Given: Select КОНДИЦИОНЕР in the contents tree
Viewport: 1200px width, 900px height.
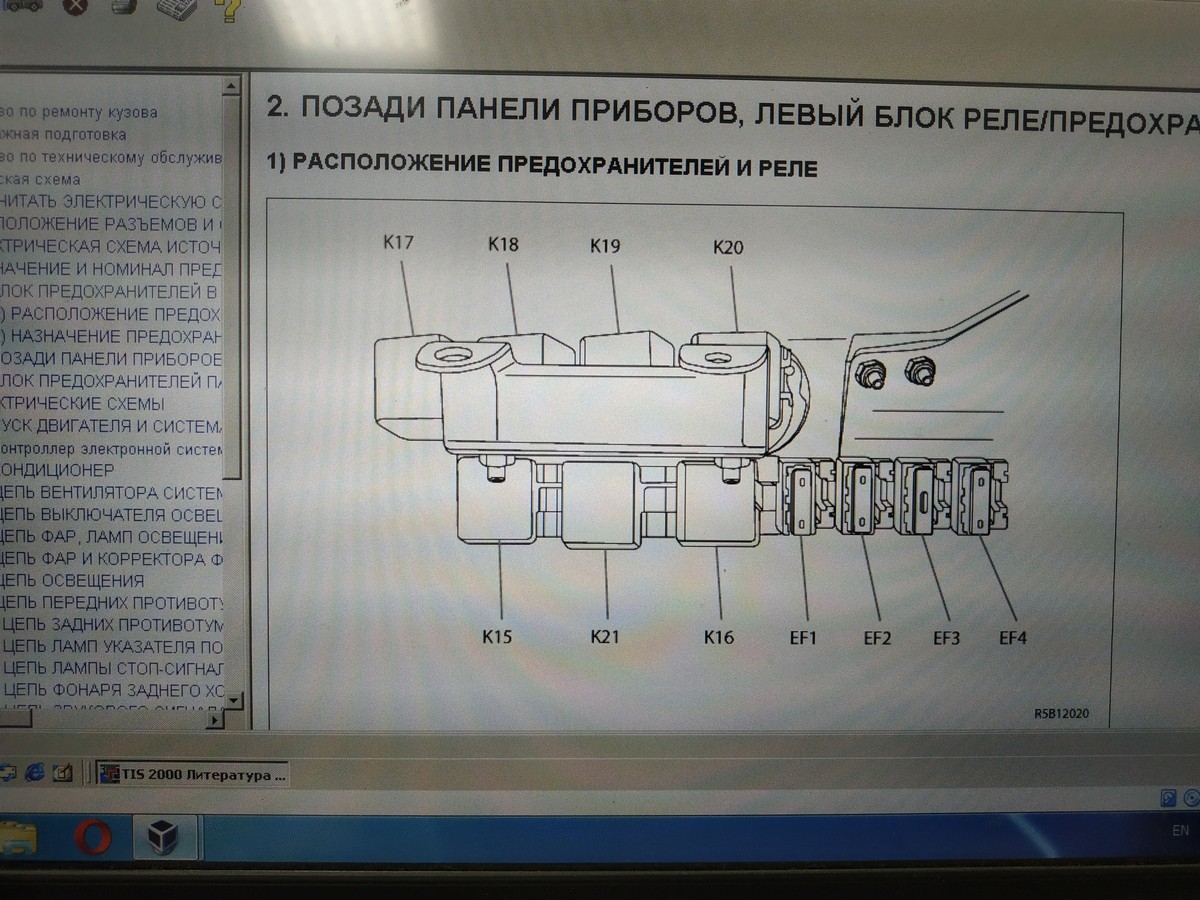Looking at the screenshot, I should click(x=58, y=470).
